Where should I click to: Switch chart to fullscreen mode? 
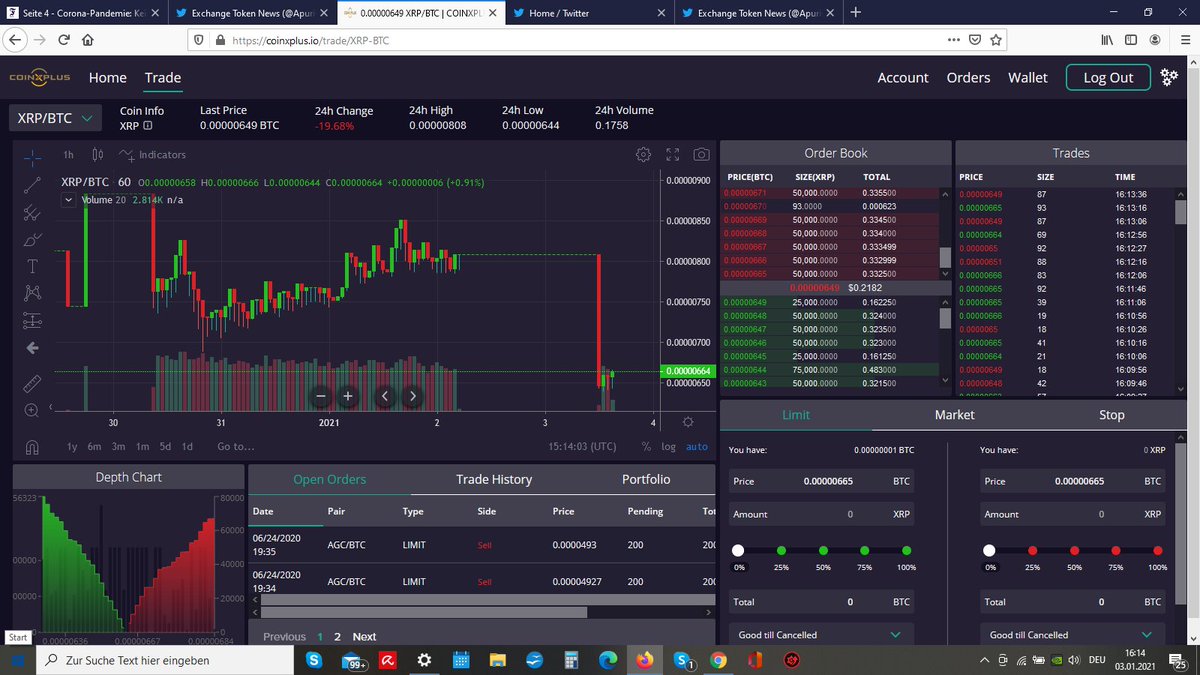(672, 155)
